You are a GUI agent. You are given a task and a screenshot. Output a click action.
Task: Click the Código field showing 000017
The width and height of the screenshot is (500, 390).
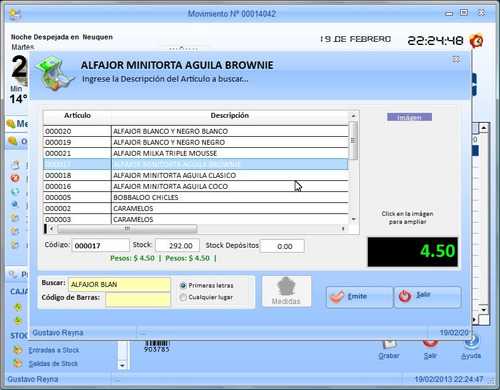pos(100,246)
